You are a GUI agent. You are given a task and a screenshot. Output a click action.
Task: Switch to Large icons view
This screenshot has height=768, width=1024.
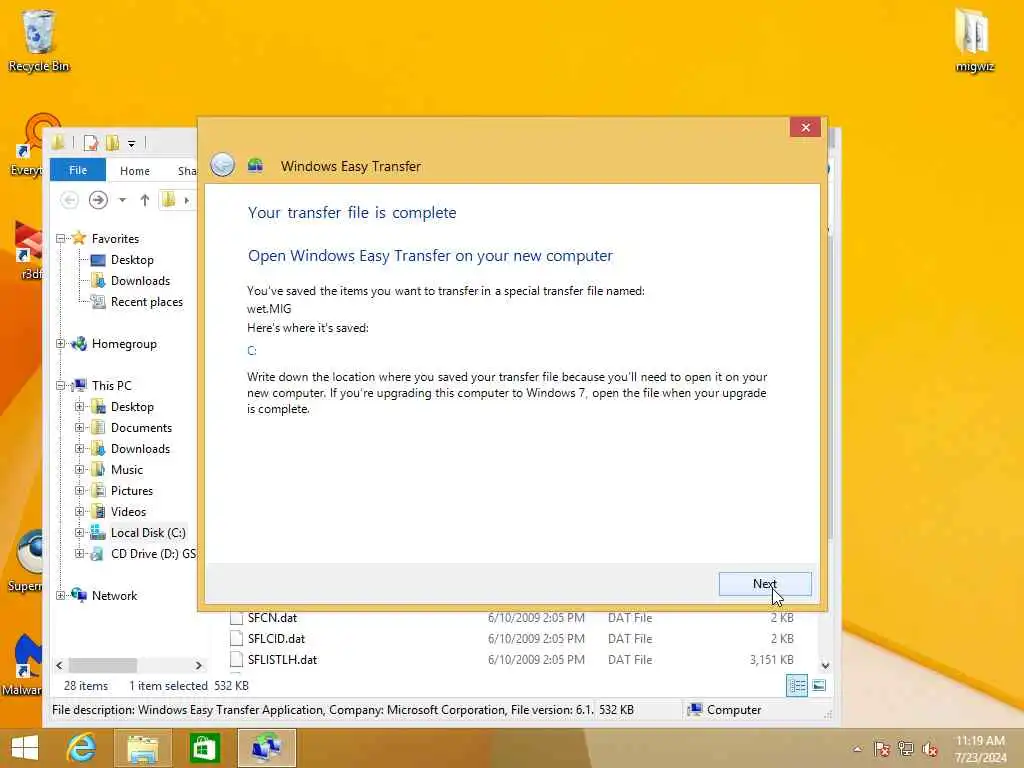819,686
